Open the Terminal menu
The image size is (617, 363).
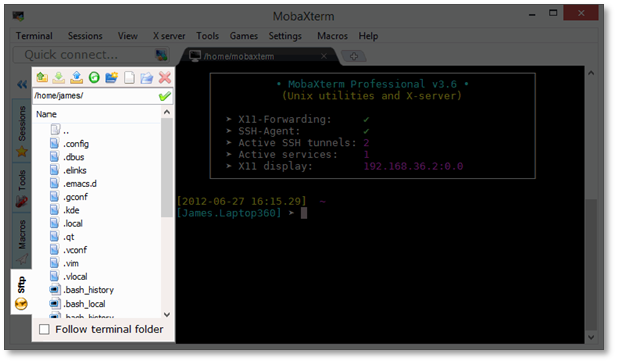34,36
